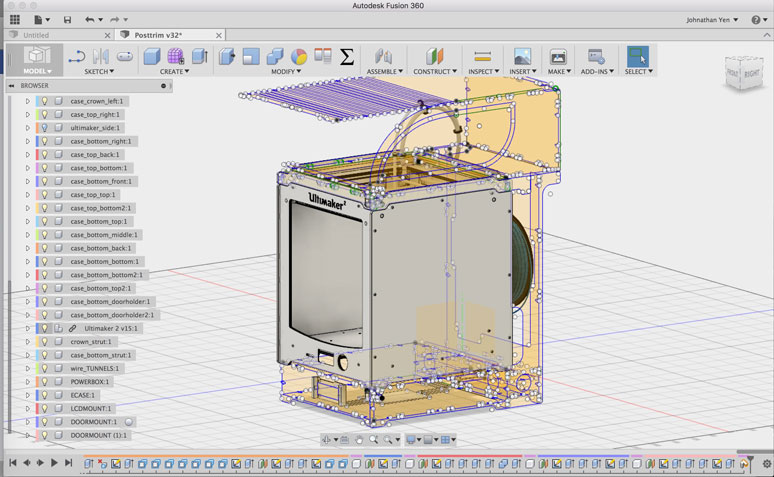
Task: Click the timeline settings gear icon
Action: click(767, 464)
